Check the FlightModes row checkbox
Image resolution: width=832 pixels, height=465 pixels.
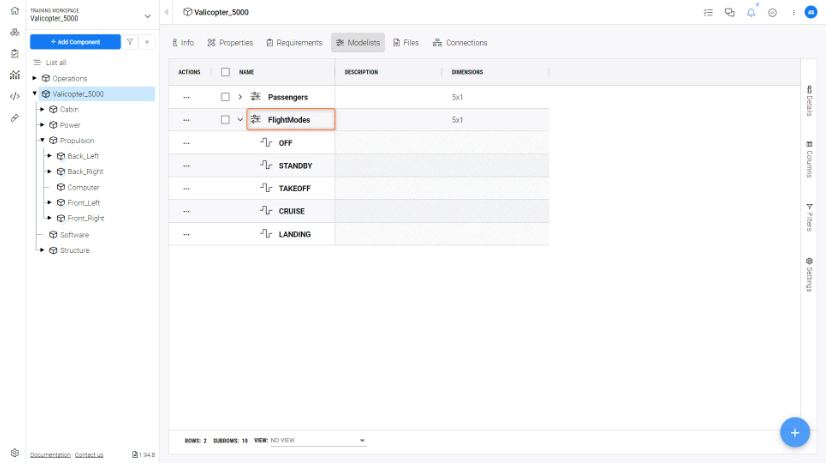[227, 120]
